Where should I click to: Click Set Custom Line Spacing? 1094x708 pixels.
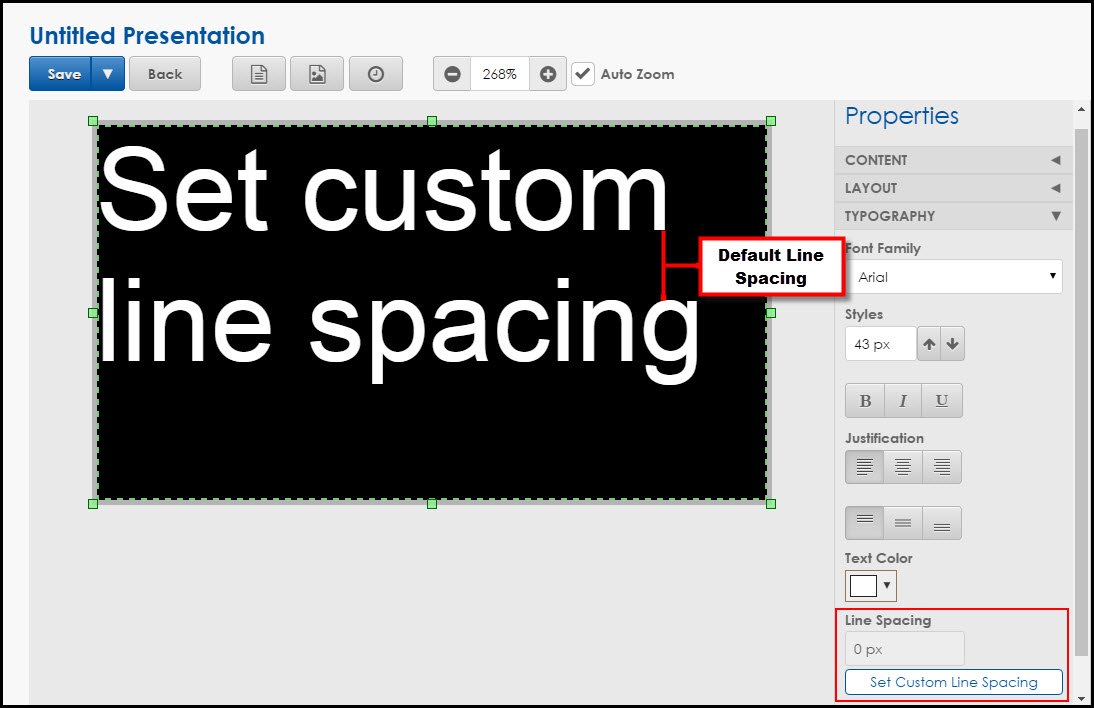point(953,681)
